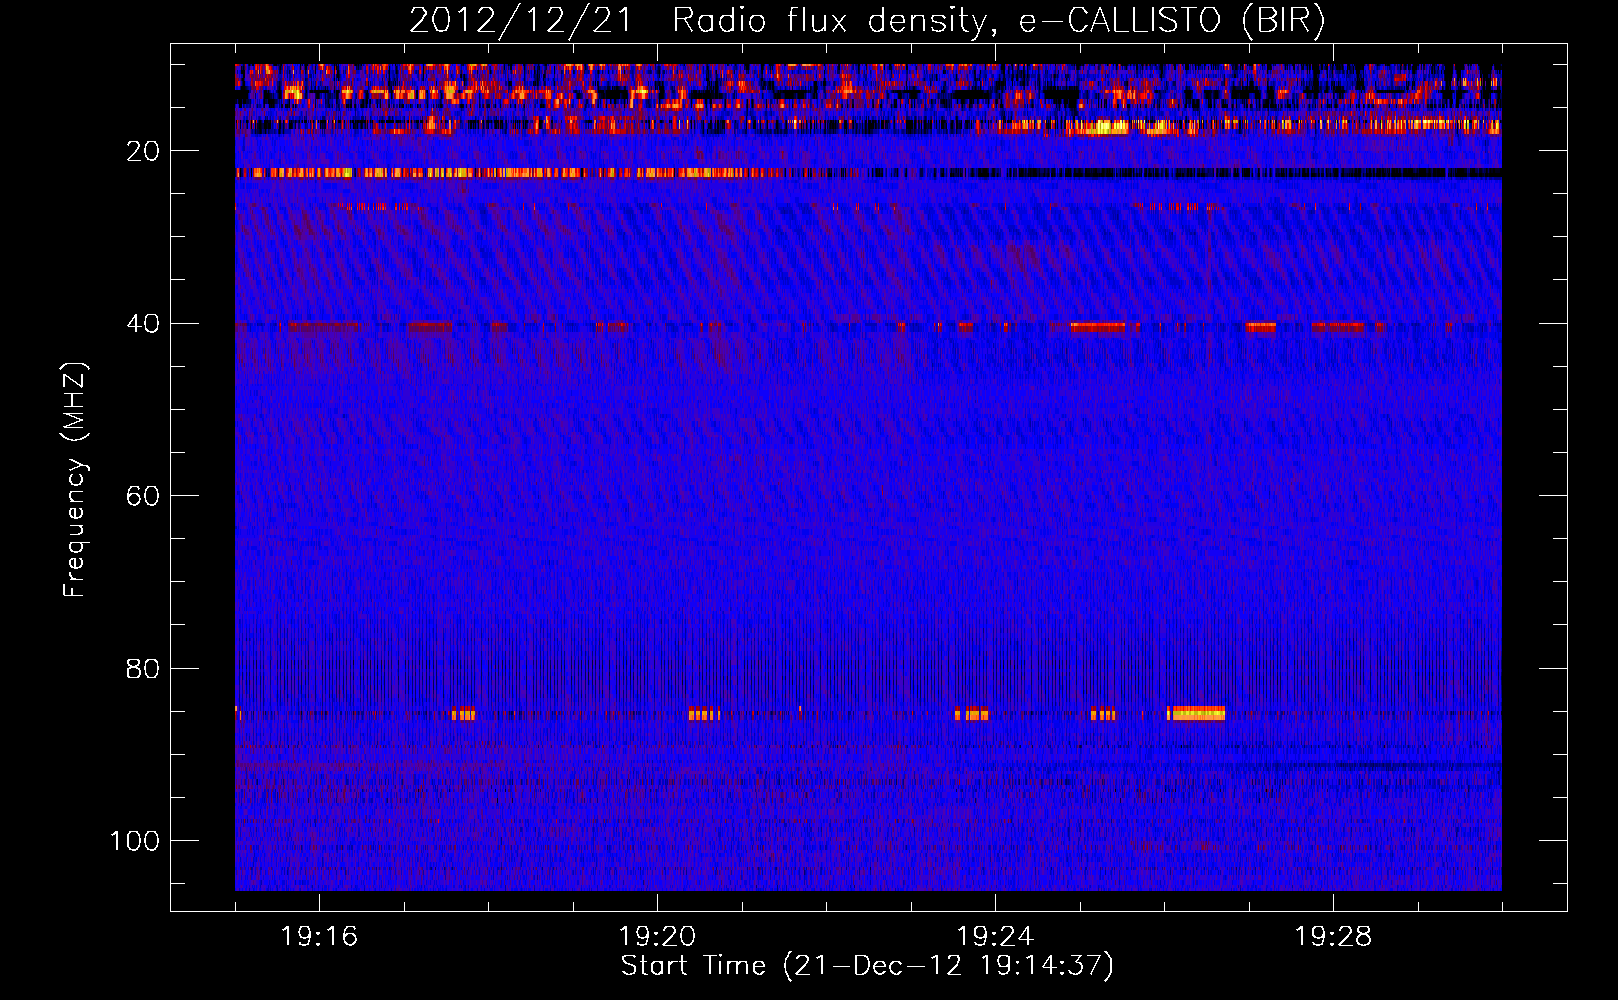Click the bright yellow burst near 85 MHz
Viewport: 1618px width, 1000px height.
pyautogui.click(x=1197, y=713)
